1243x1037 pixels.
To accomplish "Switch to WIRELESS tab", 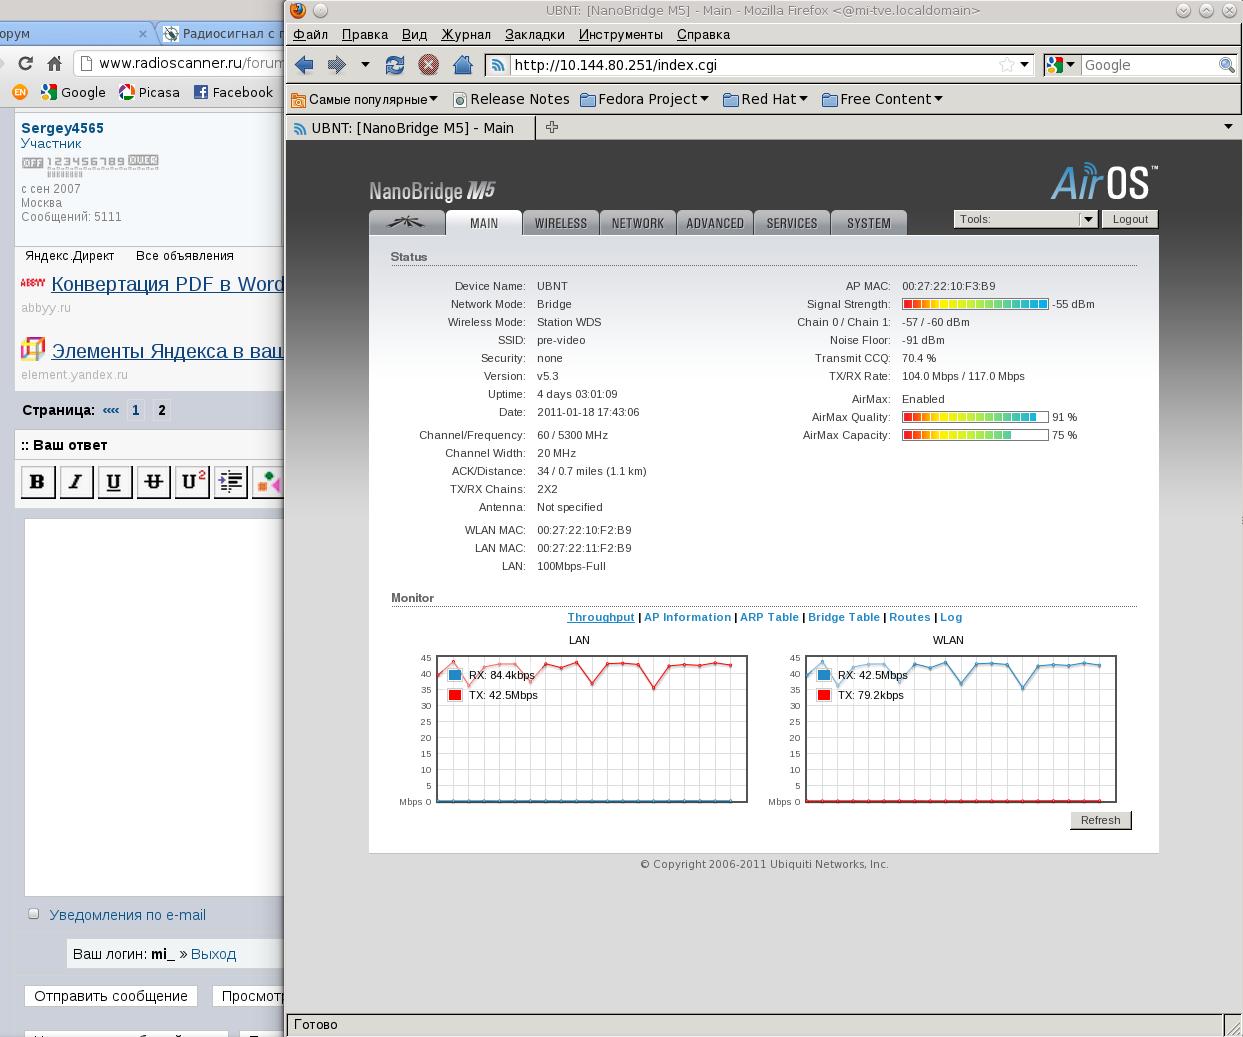I will pyautogui.click(x=561, y=222).
